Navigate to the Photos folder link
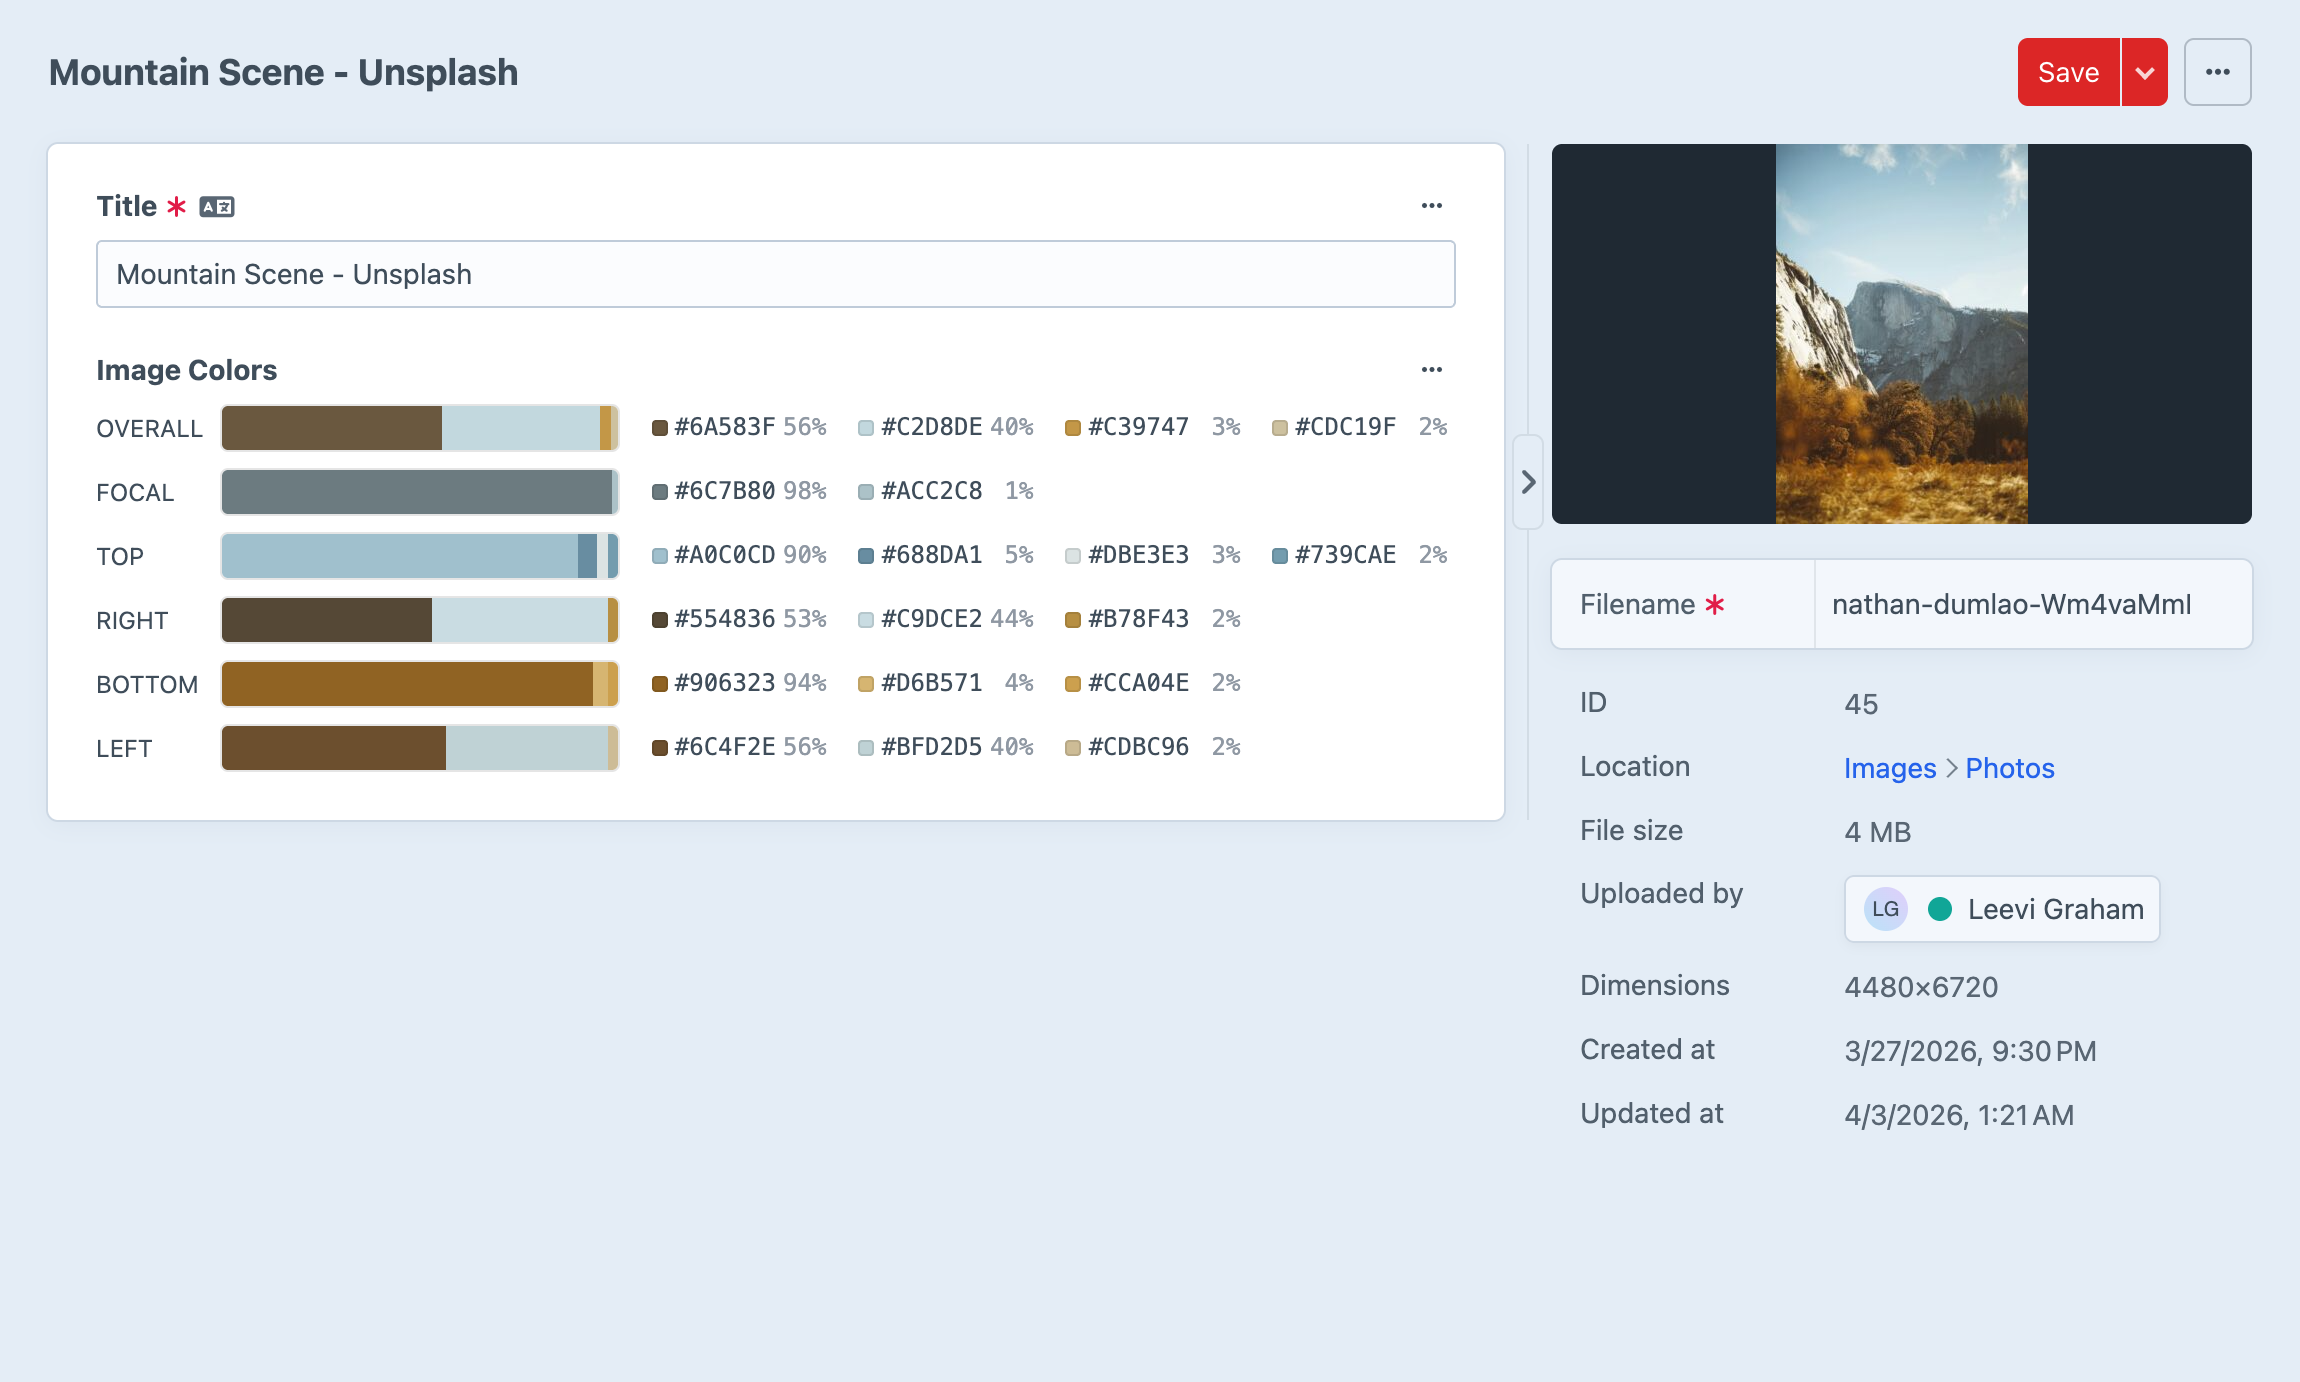The width and height of the screenshot is (2300, 1382). 2010,768
